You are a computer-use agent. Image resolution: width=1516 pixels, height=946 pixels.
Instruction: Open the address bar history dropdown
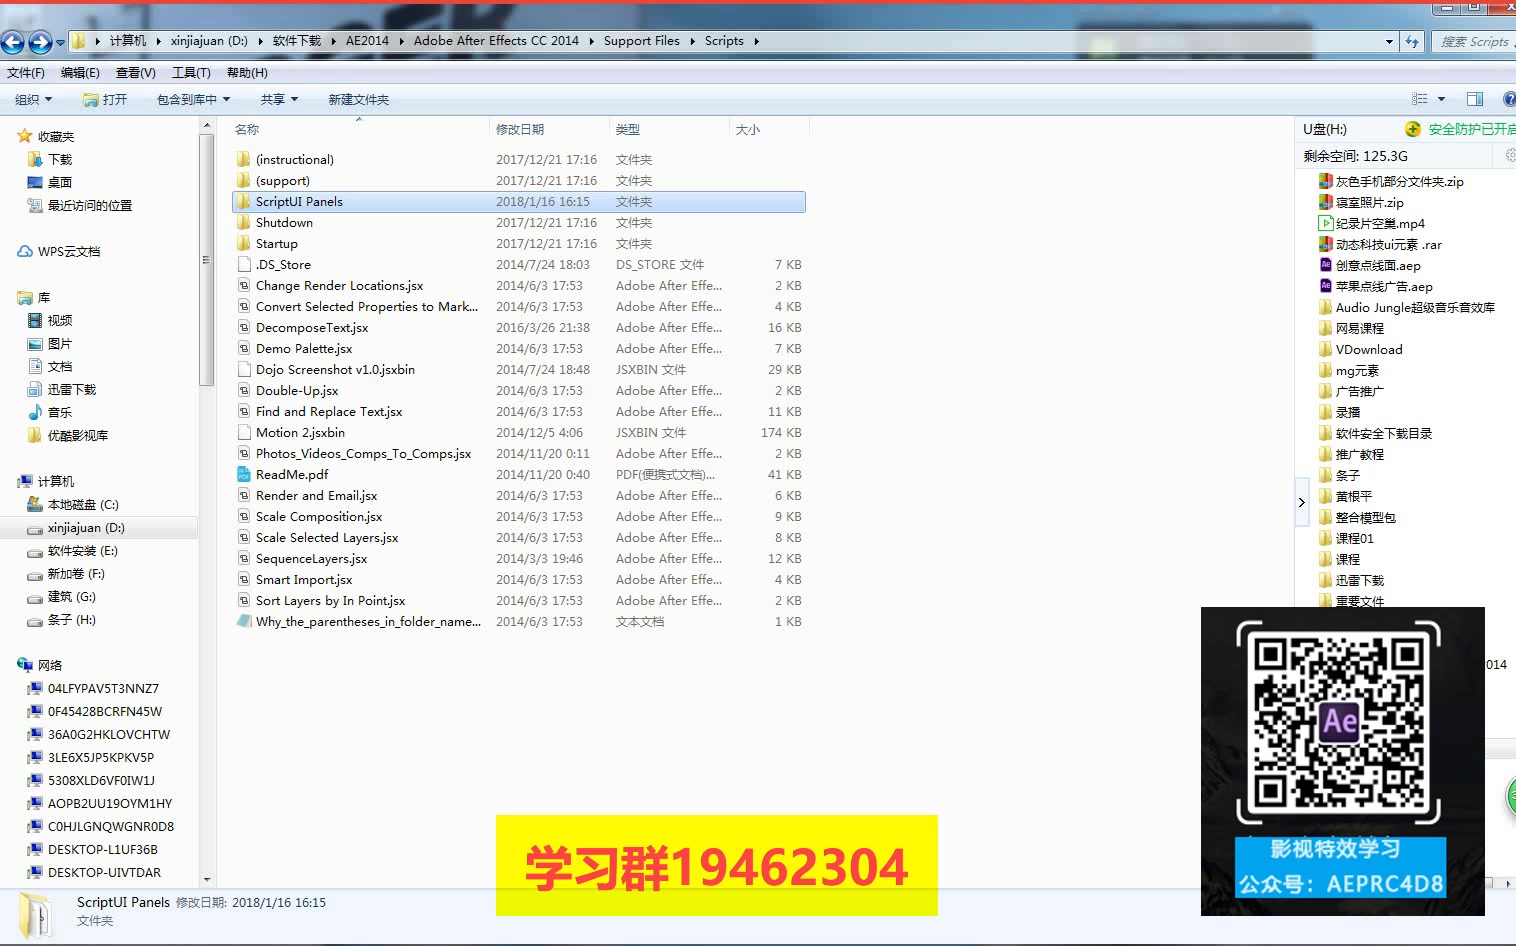[1389, 42]
